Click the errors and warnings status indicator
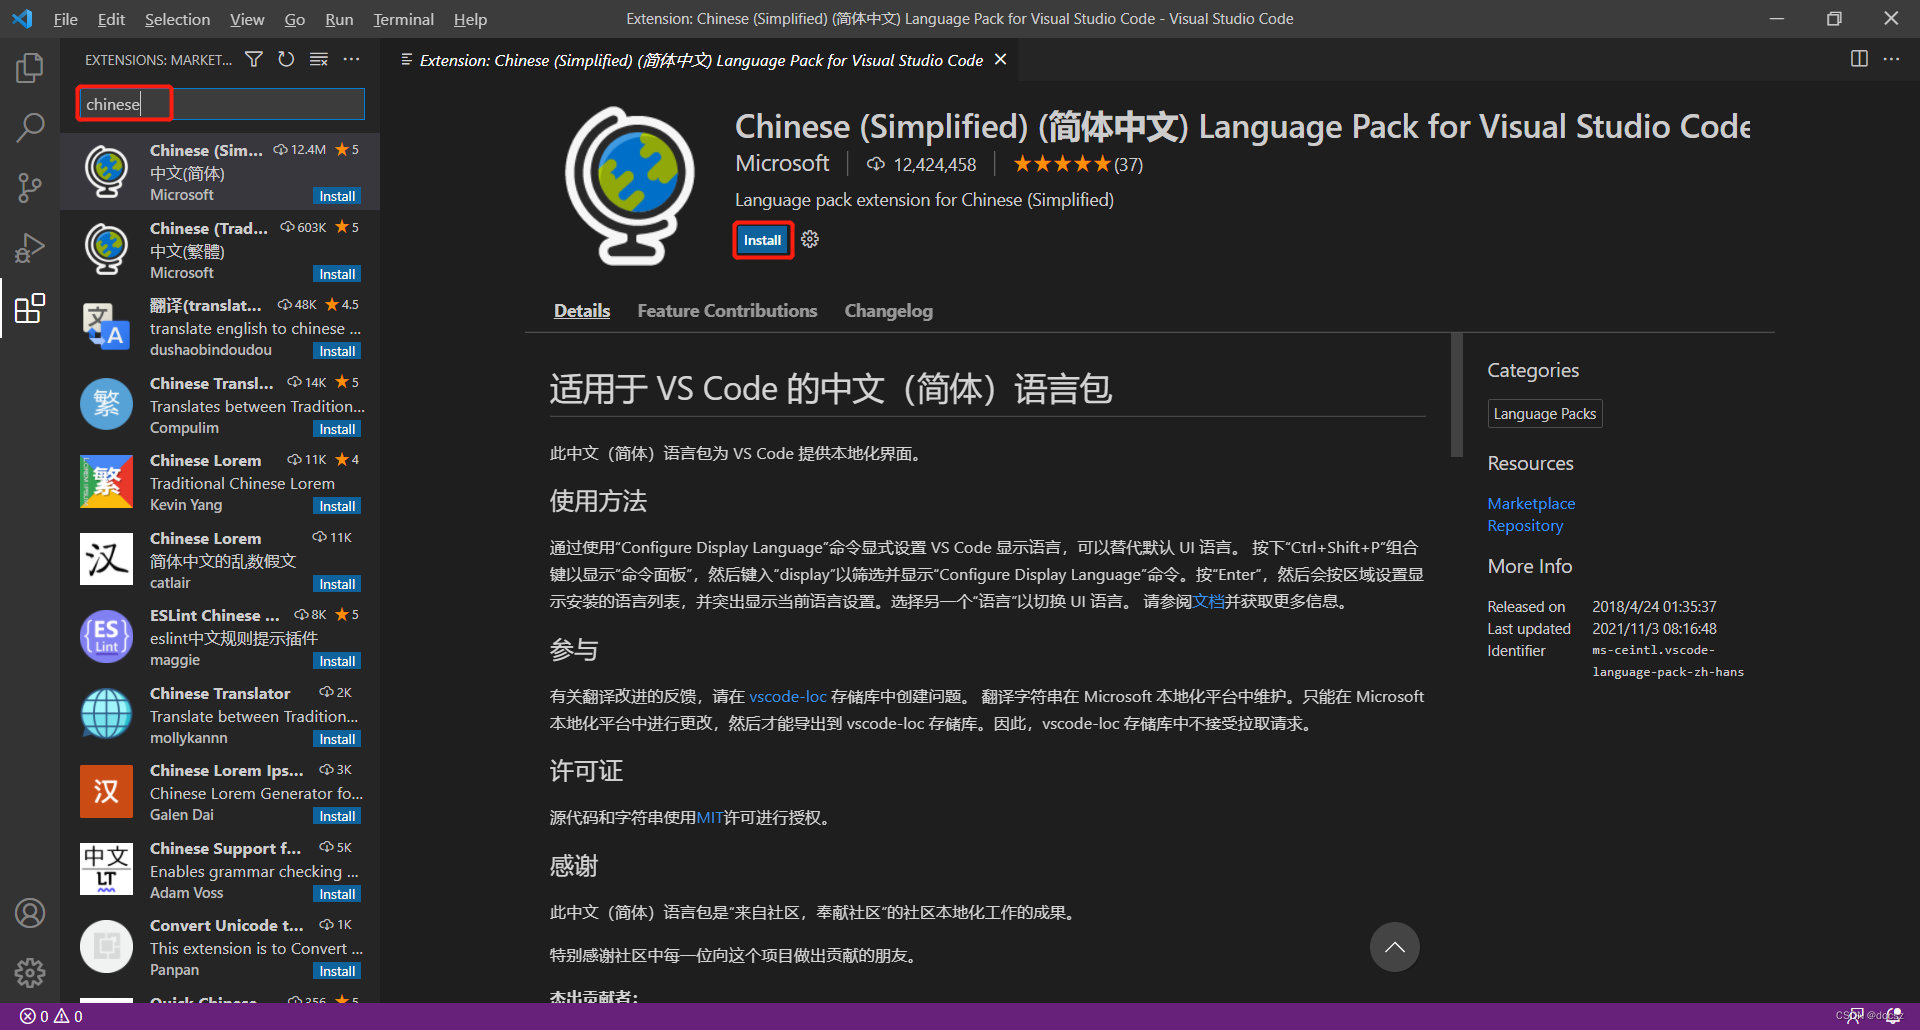 pos(52,1016)
